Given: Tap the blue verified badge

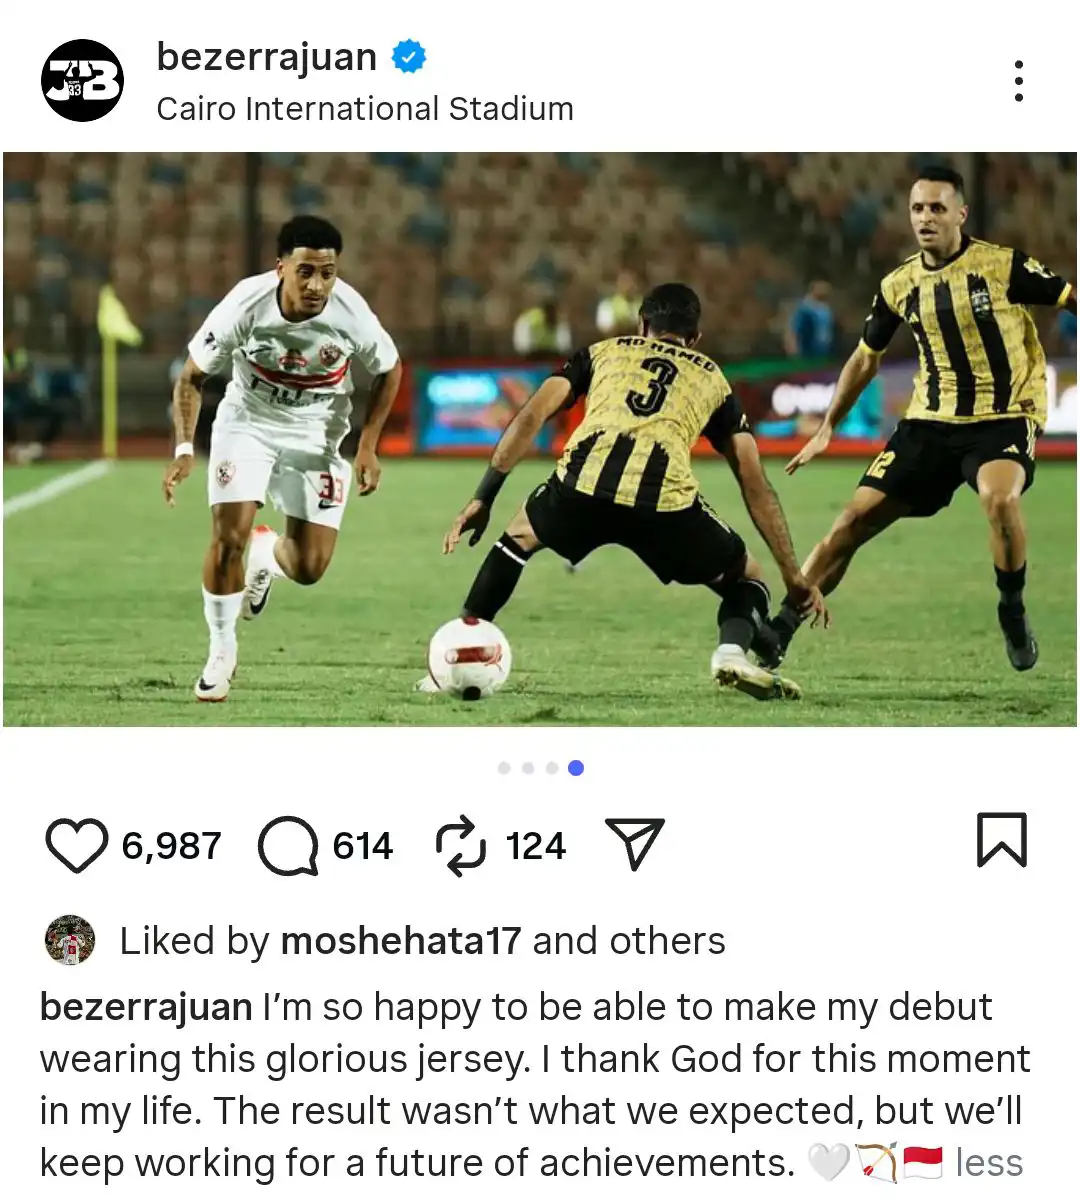Looking at the screenshot, I should 408,56.
